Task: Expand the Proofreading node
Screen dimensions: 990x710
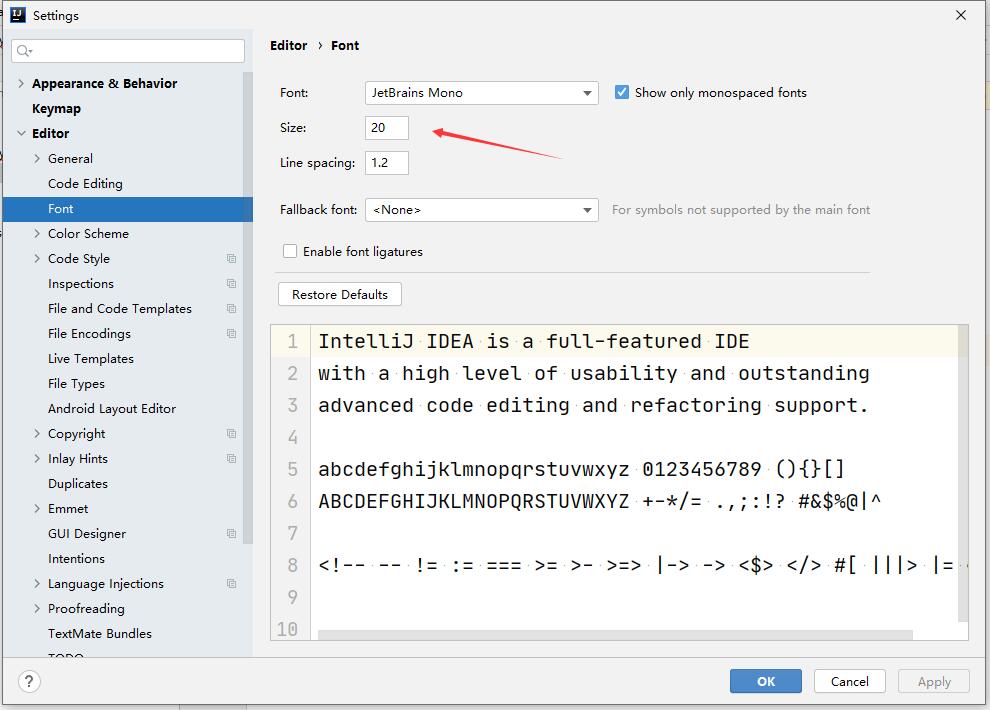Action: point(37,608)
